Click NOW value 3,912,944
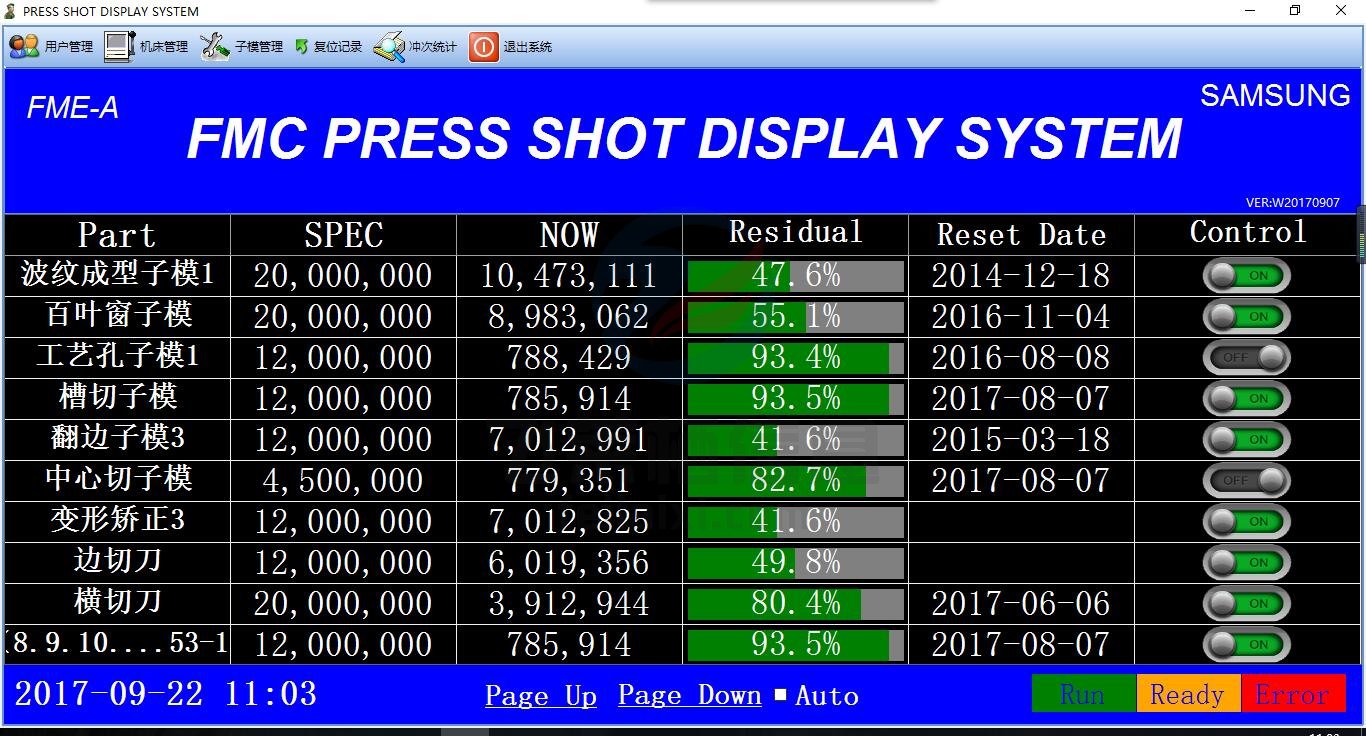This screenshot has height=736, width=1366. tap(569, 604)
